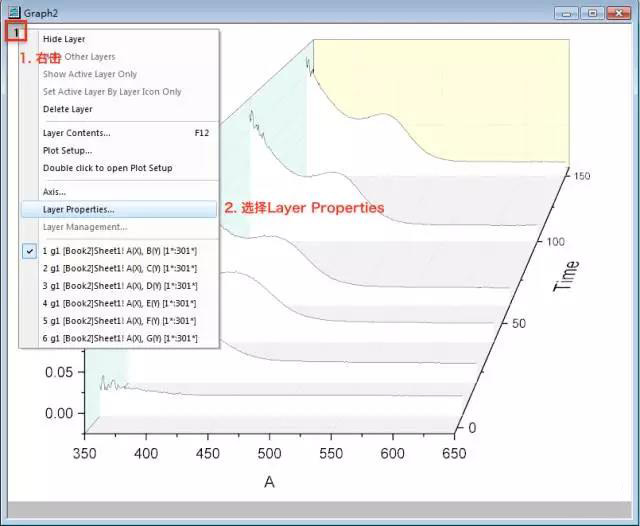640x526 pixels.
Task: Minimize the Graph2 window
Action: point(570,12)
